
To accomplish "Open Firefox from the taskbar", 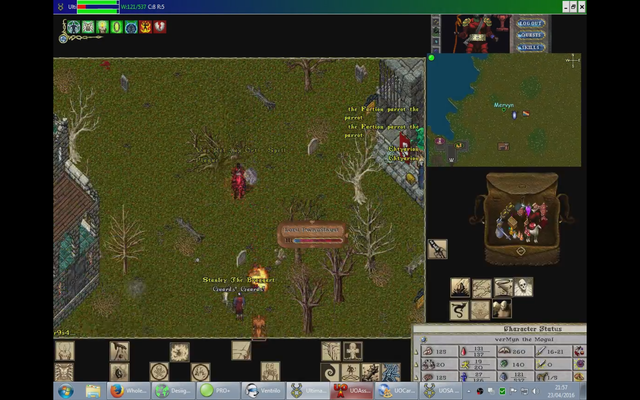I will 128,391.
